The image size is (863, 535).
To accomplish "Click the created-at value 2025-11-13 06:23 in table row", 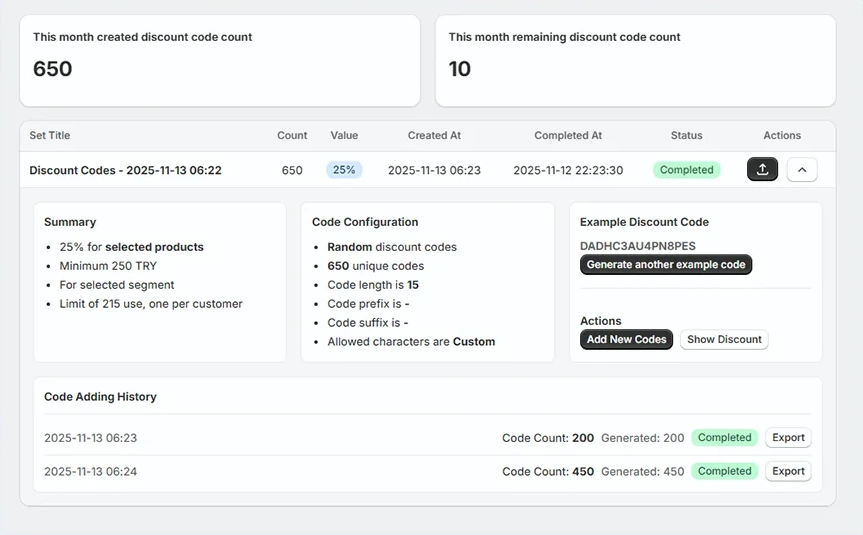I will 434,170.
